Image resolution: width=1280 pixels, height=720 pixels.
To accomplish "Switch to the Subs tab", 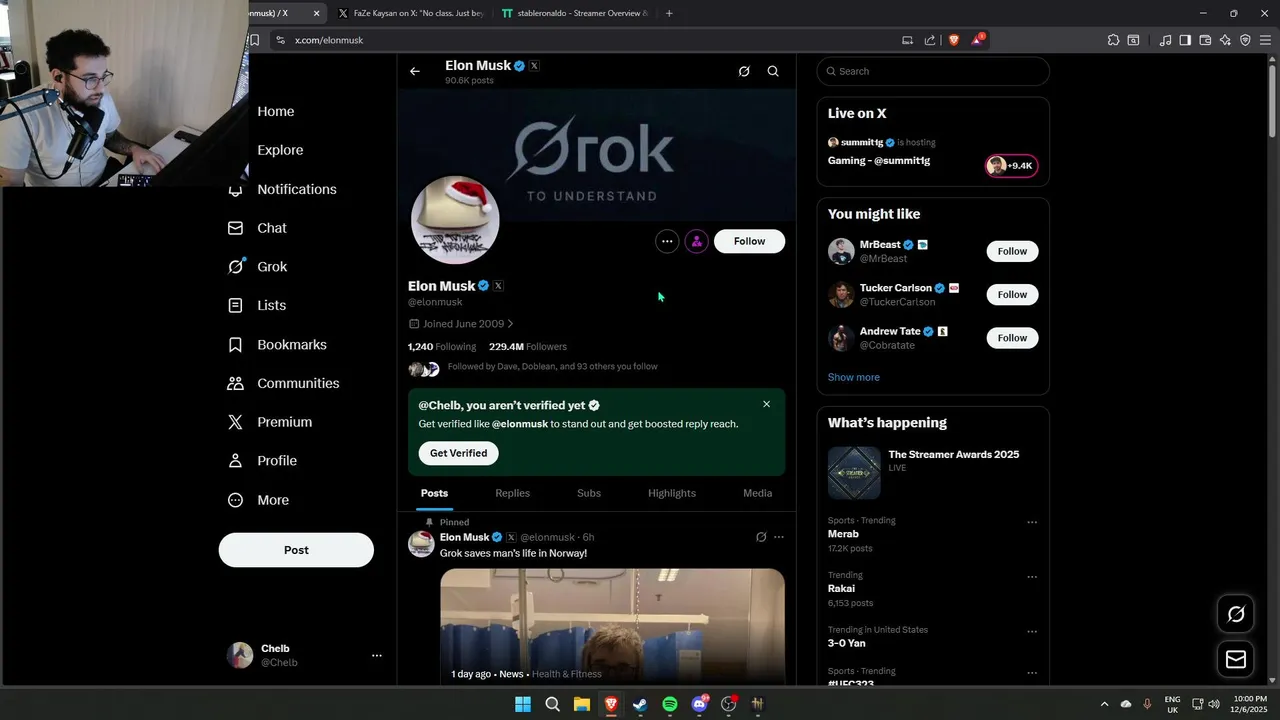I will pyautogui.click(x=589, y=493).
